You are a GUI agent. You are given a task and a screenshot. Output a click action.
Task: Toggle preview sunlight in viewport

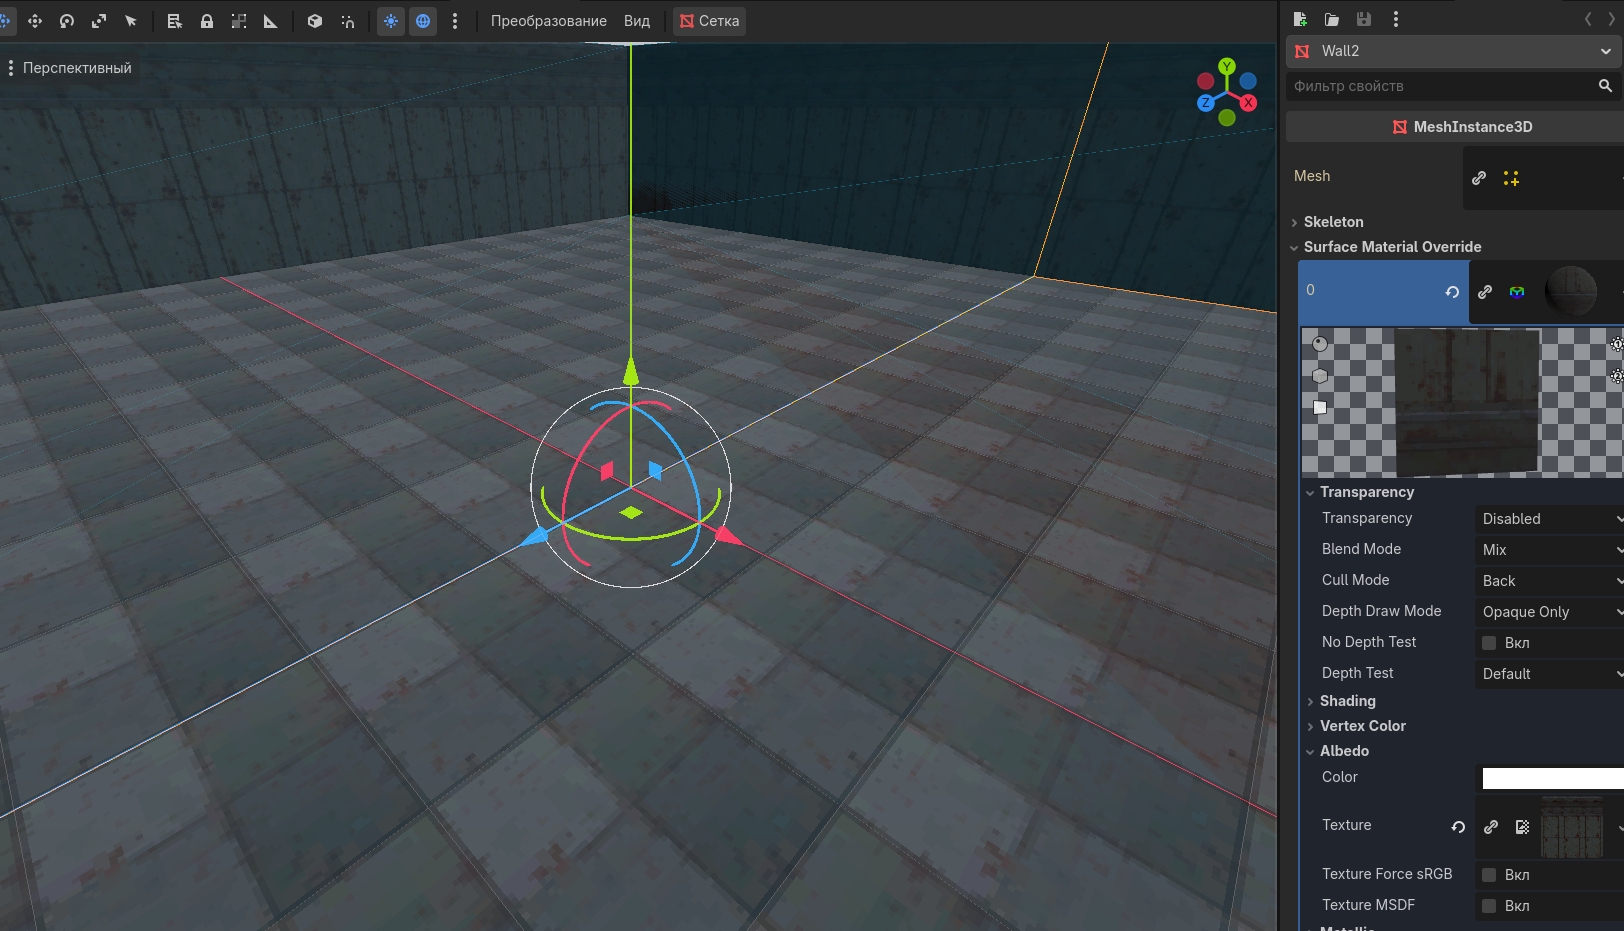391,21
